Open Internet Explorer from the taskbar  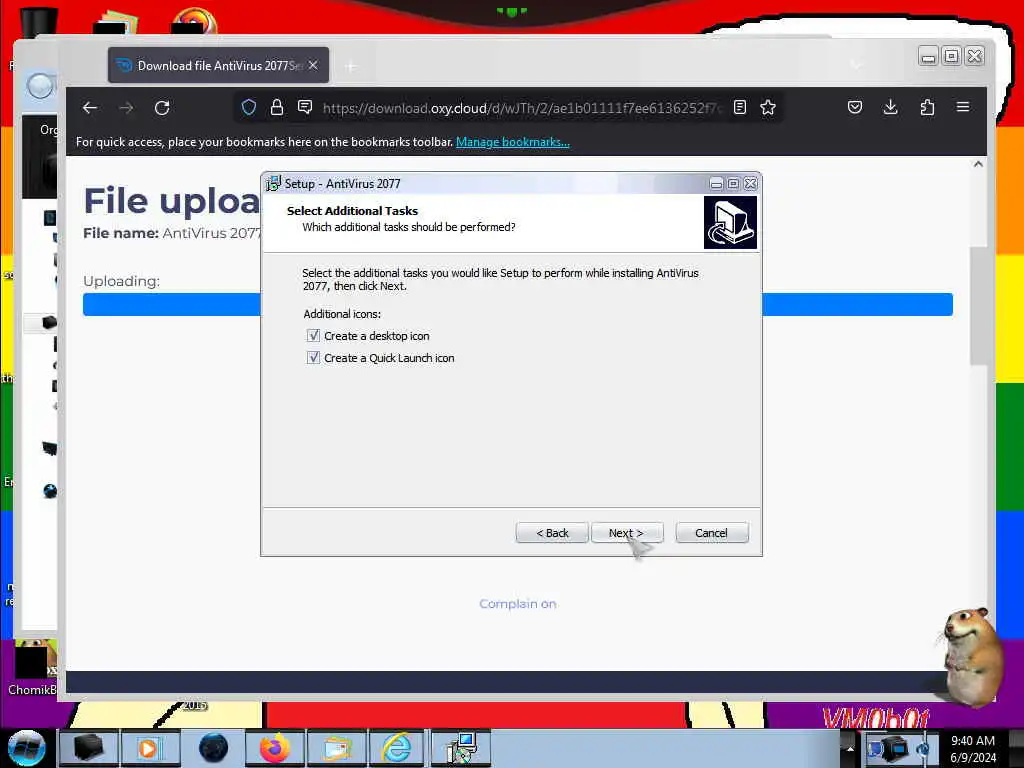point(397,748)
